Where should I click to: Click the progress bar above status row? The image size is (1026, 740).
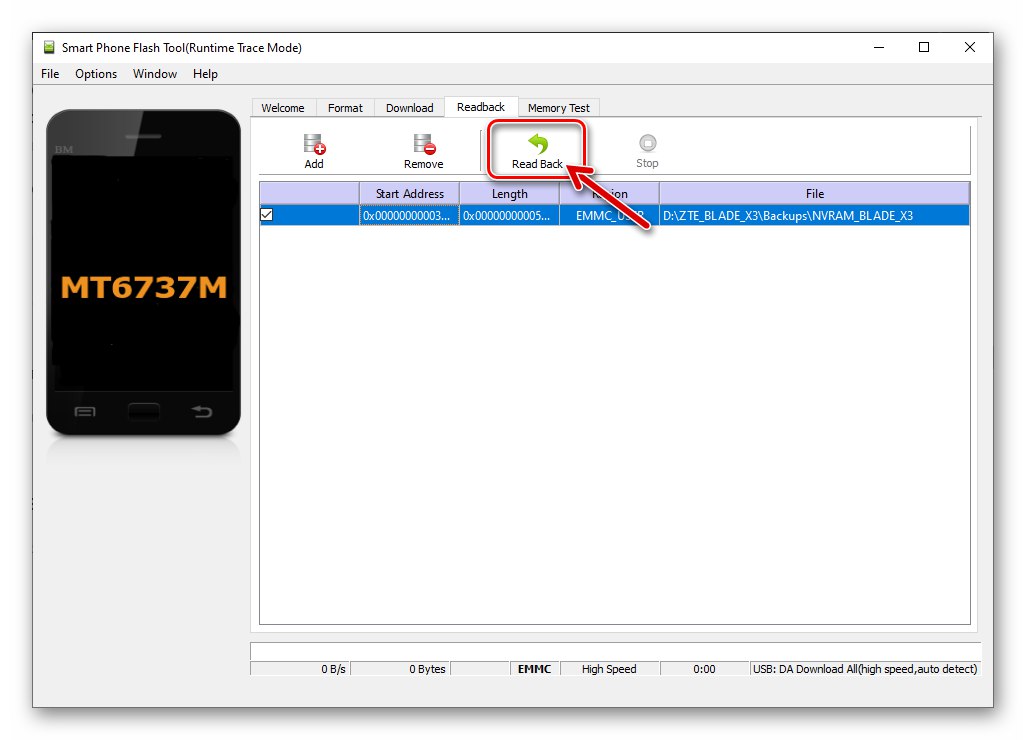tap(615, 652)
